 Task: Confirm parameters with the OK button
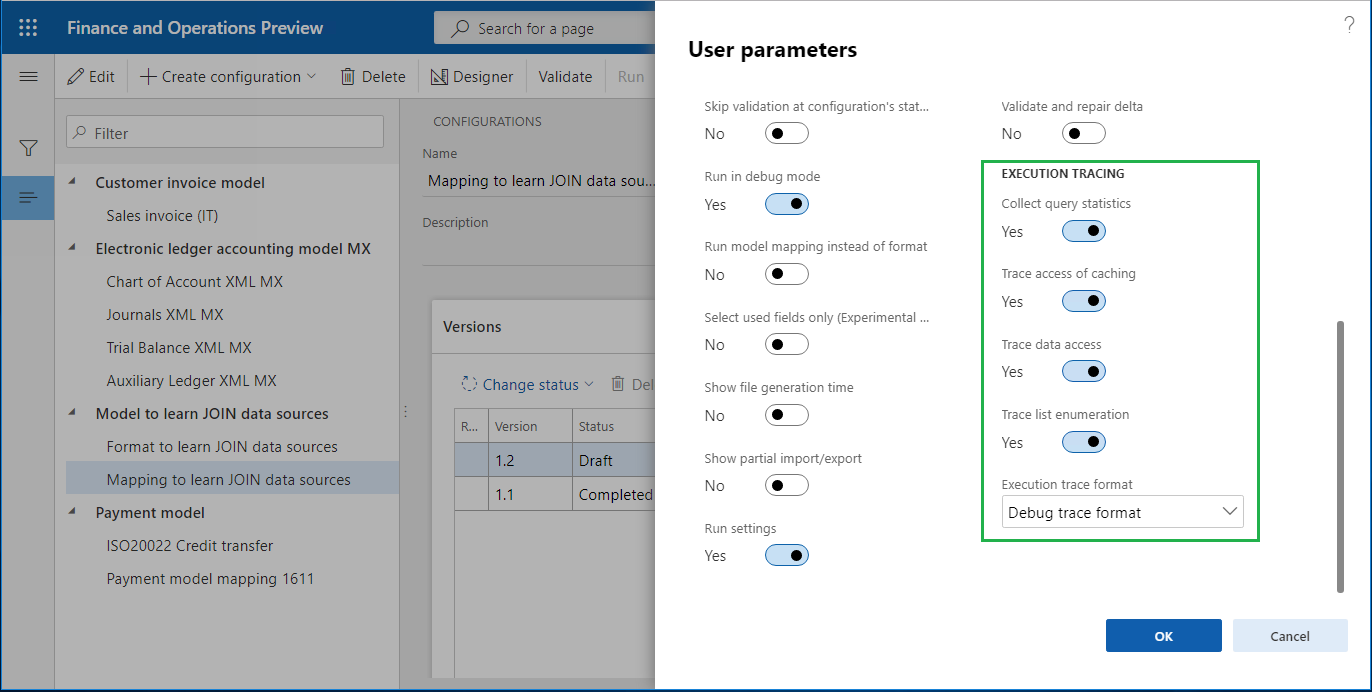click(1163, 635)
